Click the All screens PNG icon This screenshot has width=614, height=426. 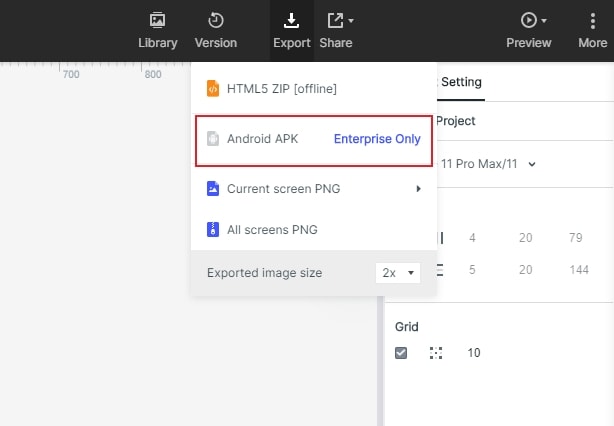pos(212,230)
